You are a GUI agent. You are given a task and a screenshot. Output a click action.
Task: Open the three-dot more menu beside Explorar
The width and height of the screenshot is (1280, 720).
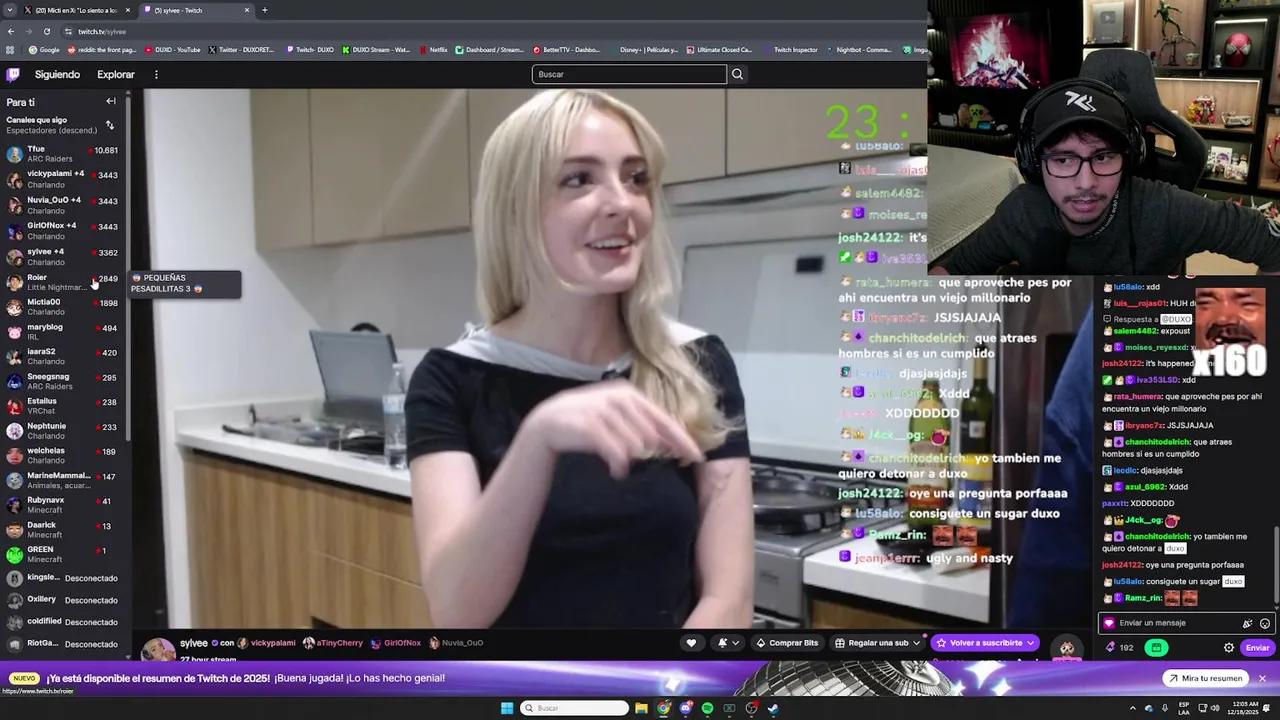tap(156, 74)
